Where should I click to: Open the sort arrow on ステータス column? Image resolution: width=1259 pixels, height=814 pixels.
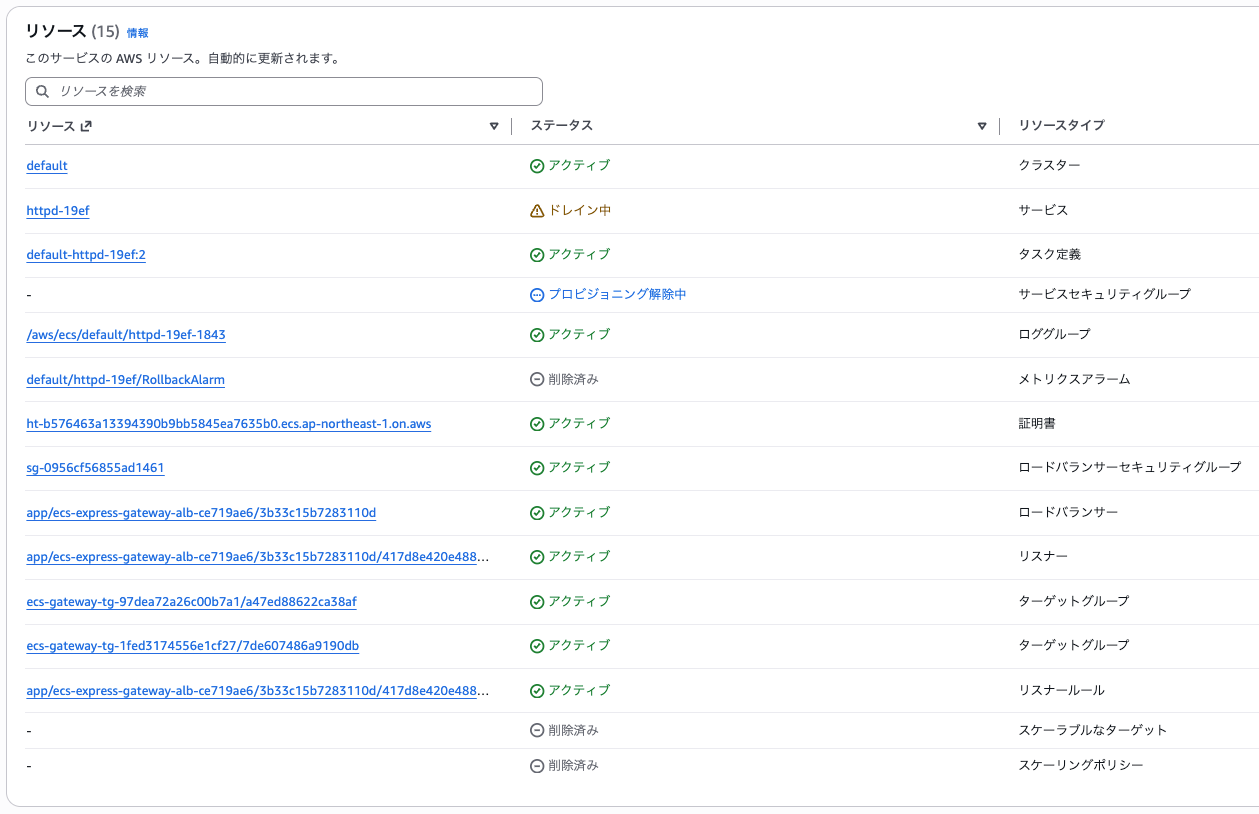pos(982,126)
